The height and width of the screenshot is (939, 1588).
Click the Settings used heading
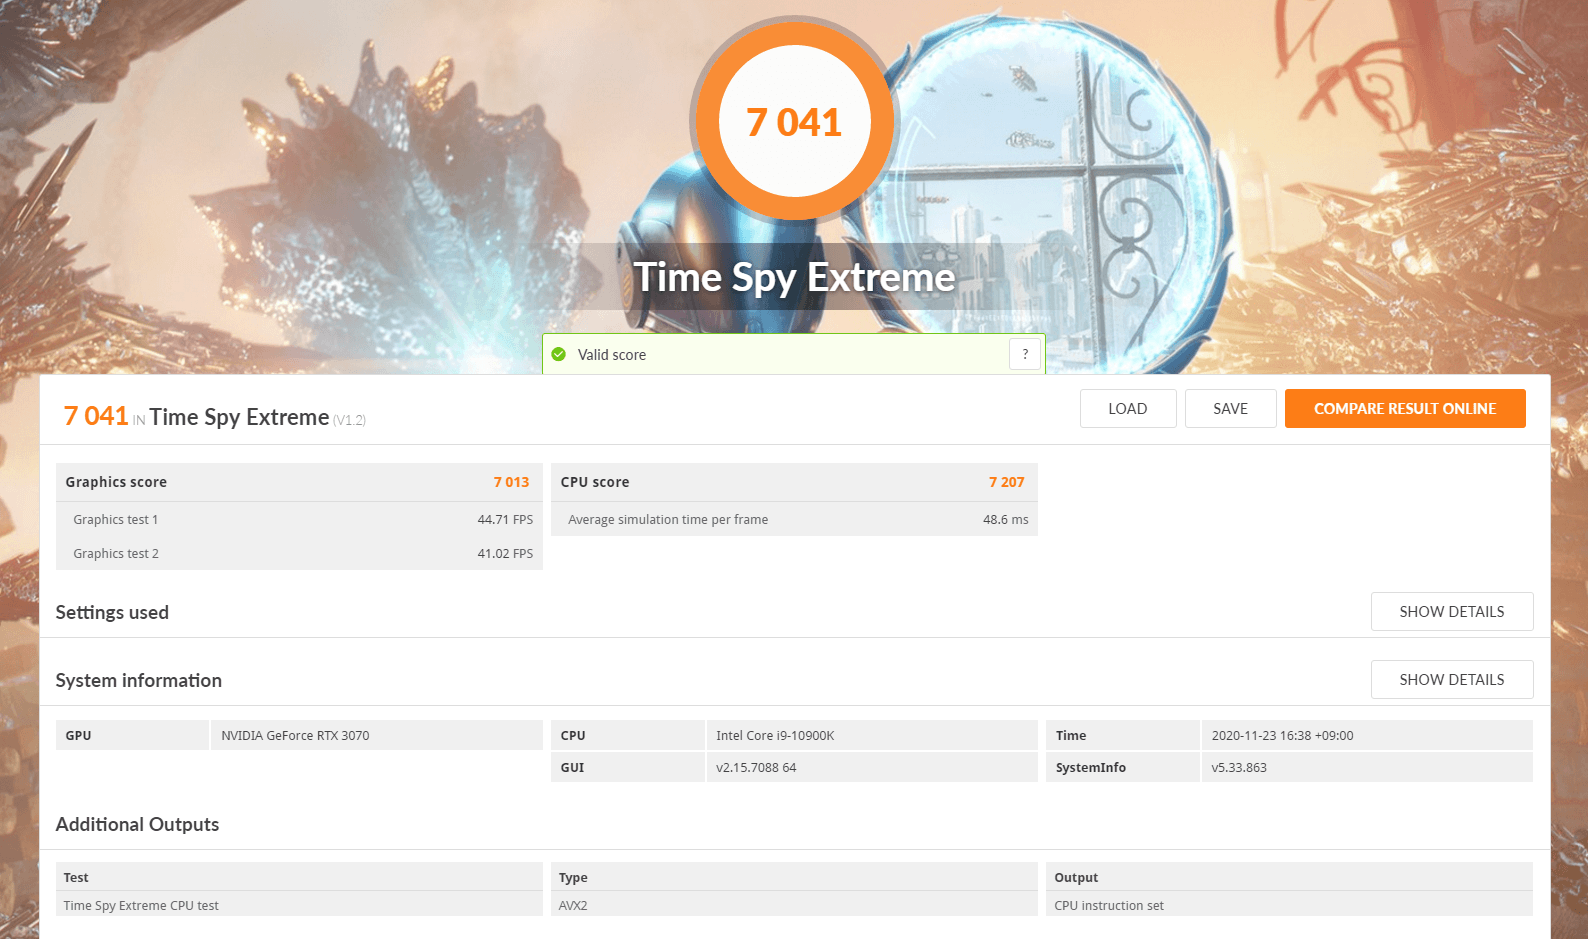[x=112, y=612]
